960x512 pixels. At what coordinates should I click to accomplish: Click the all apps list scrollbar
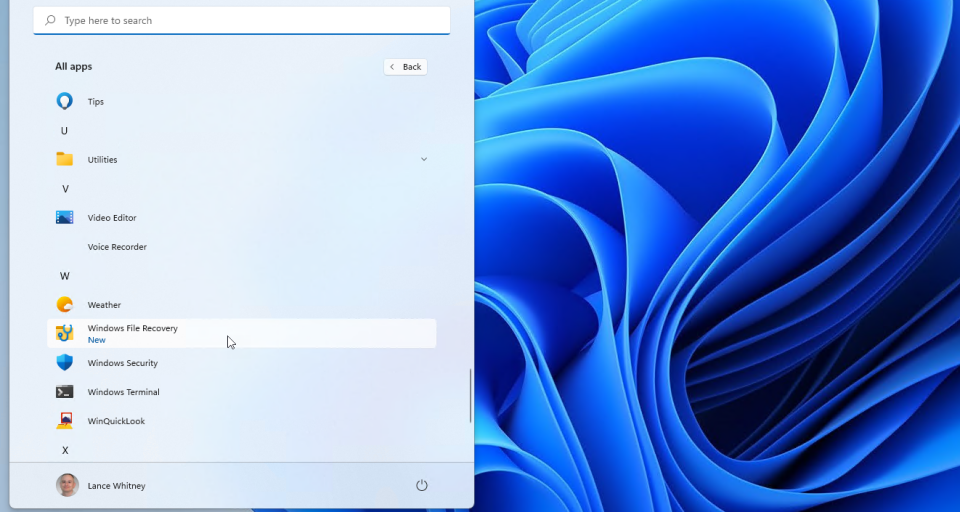470,396
